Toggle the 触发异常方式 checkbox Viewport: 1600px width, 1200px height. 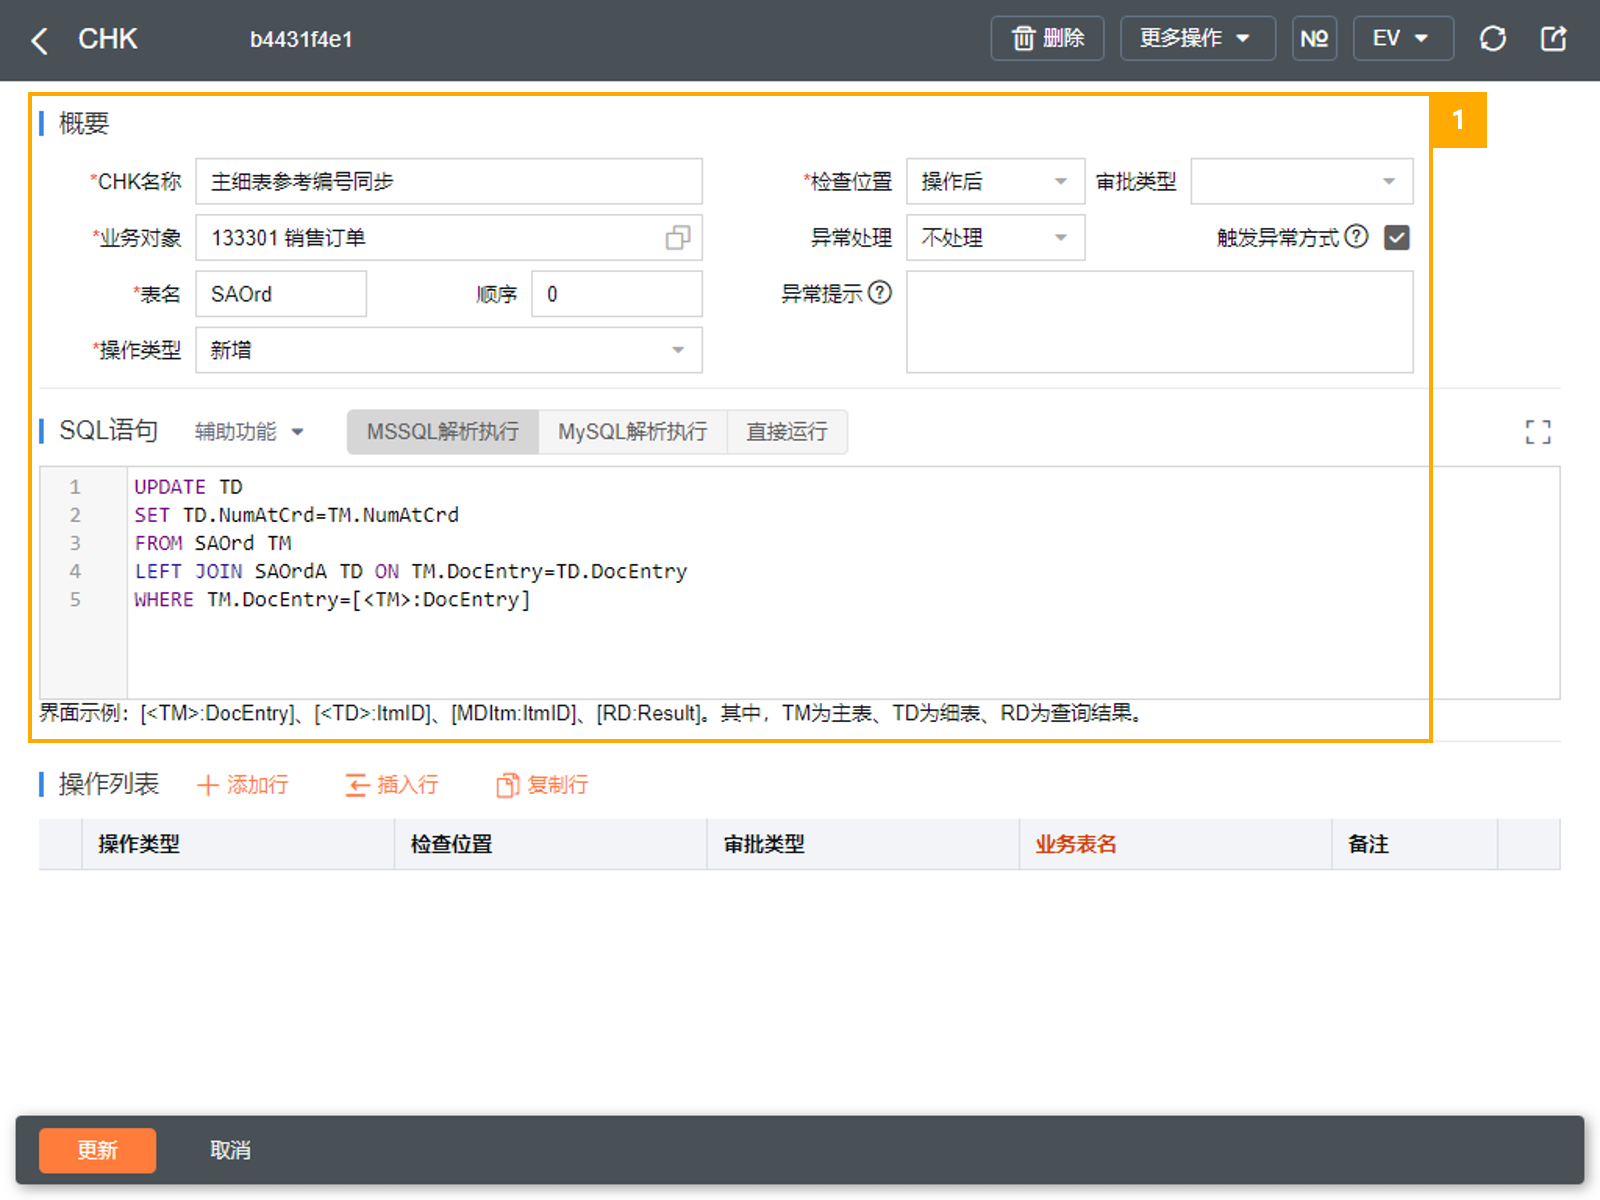[x=1397, y=238]
